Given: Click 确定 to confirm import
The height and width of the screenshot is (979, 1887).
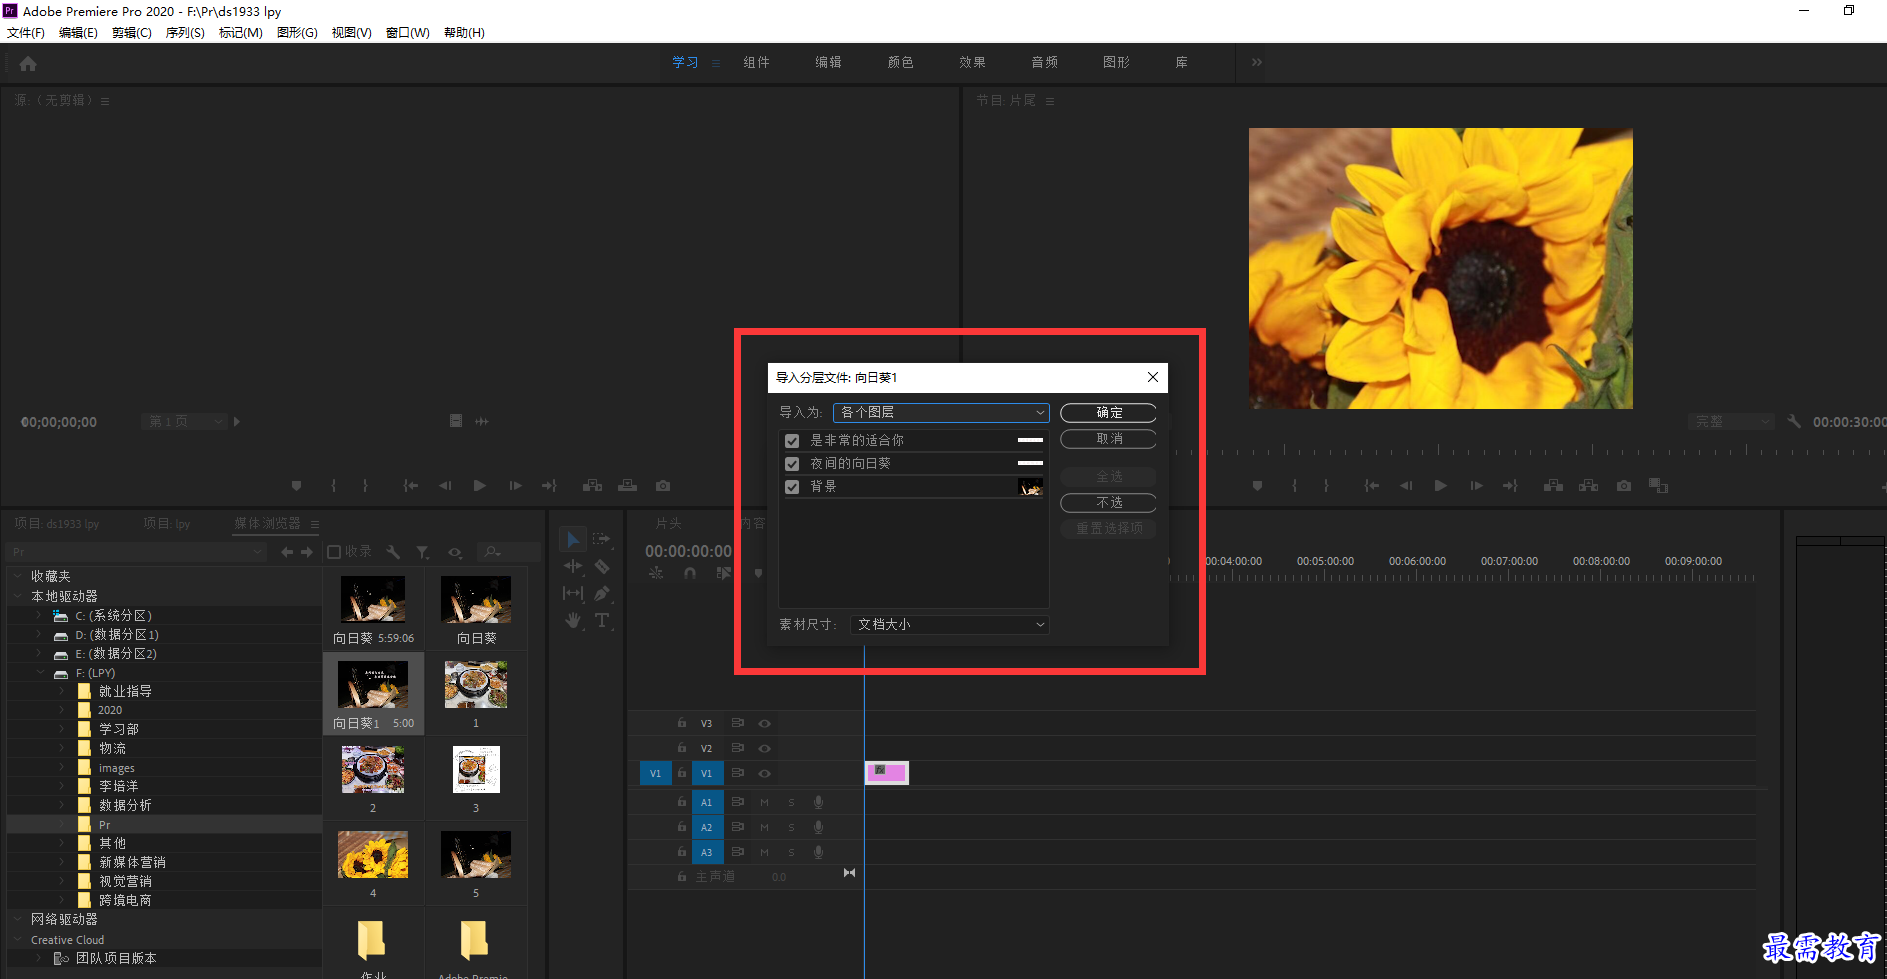Looking at the screenshot, I should [x=1108, y=412].
